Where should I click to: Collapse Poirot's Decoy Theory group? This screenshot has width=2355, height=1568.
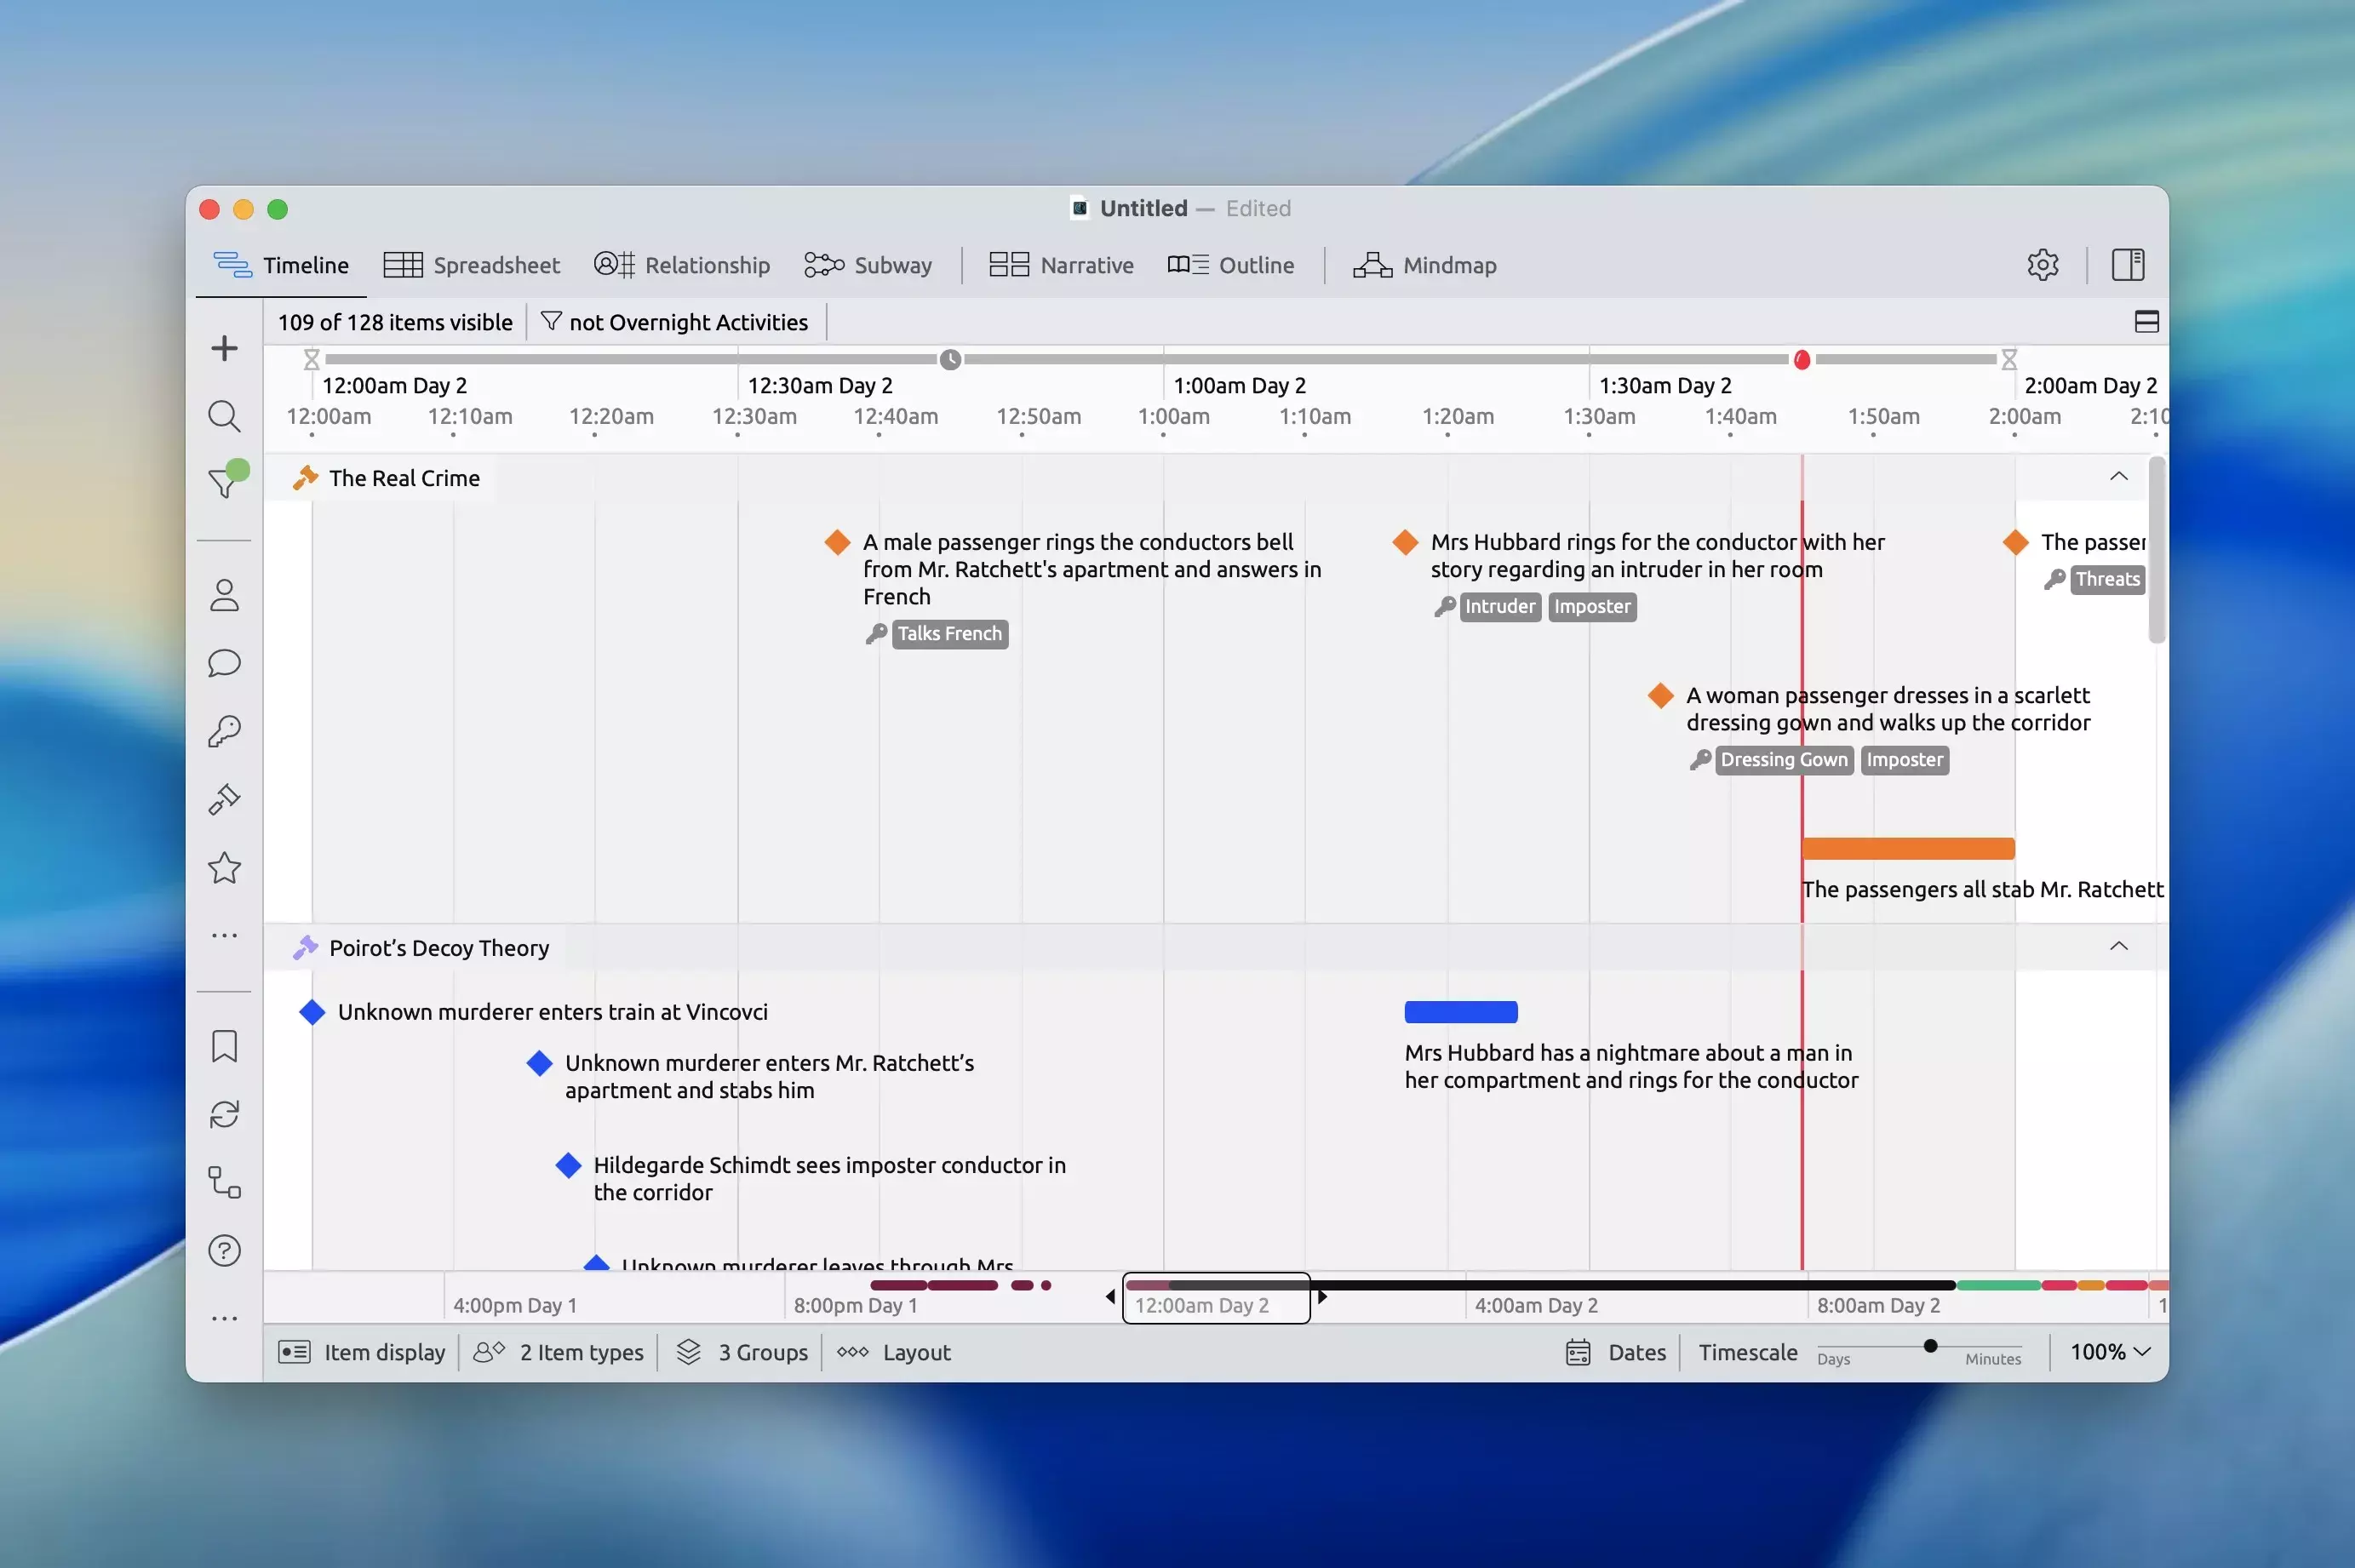[2118, 947]
